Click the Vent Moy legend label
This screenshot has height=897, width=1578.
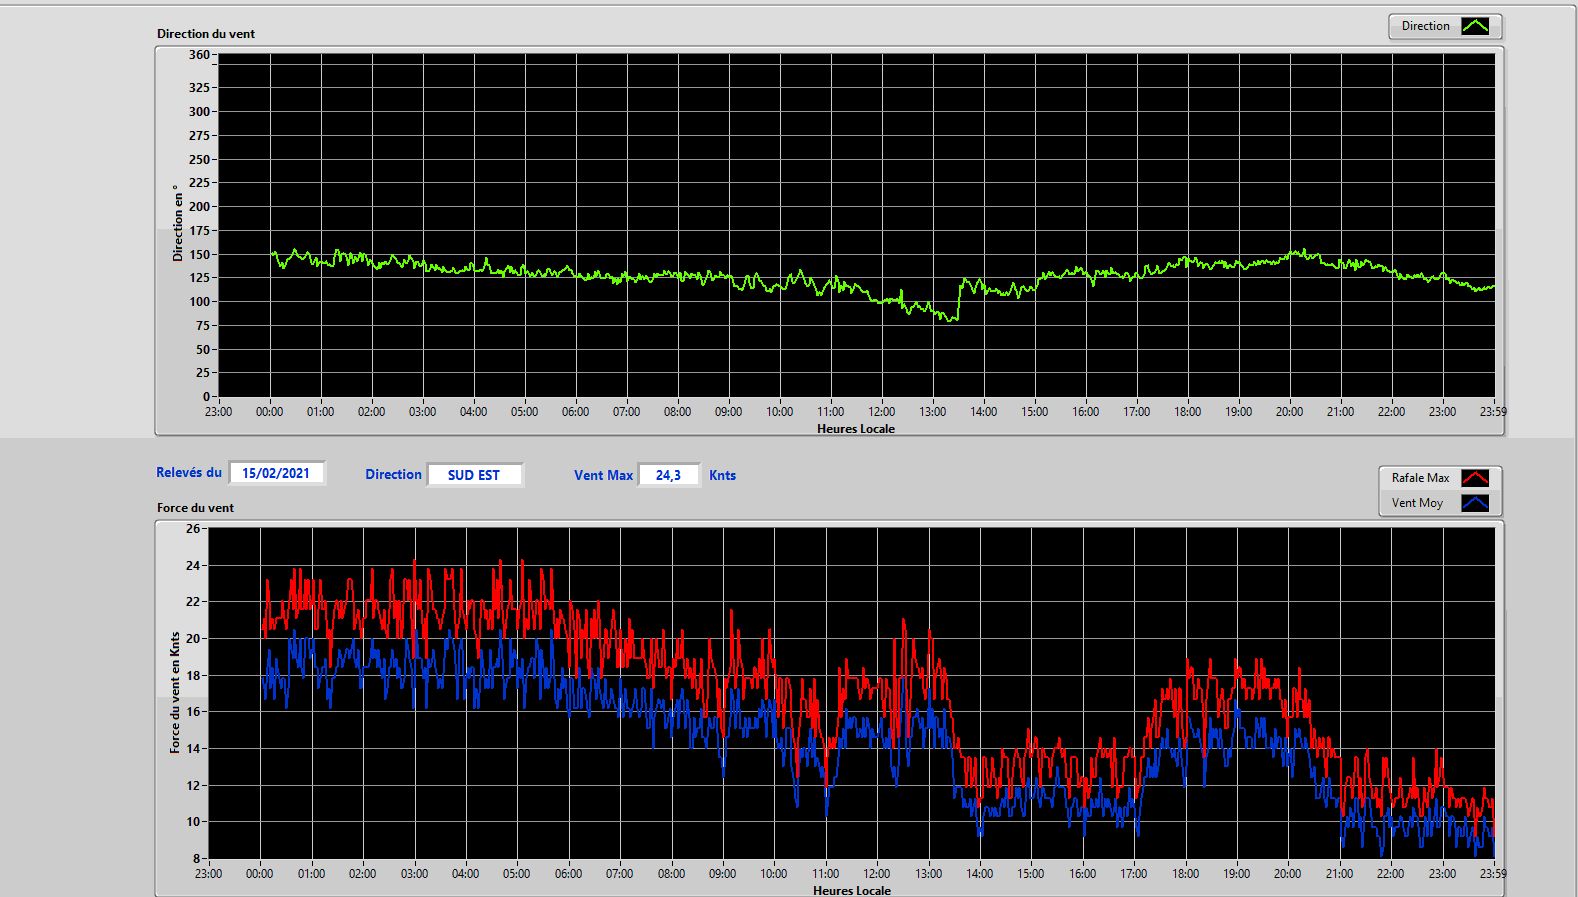(x=1417, y=503)
